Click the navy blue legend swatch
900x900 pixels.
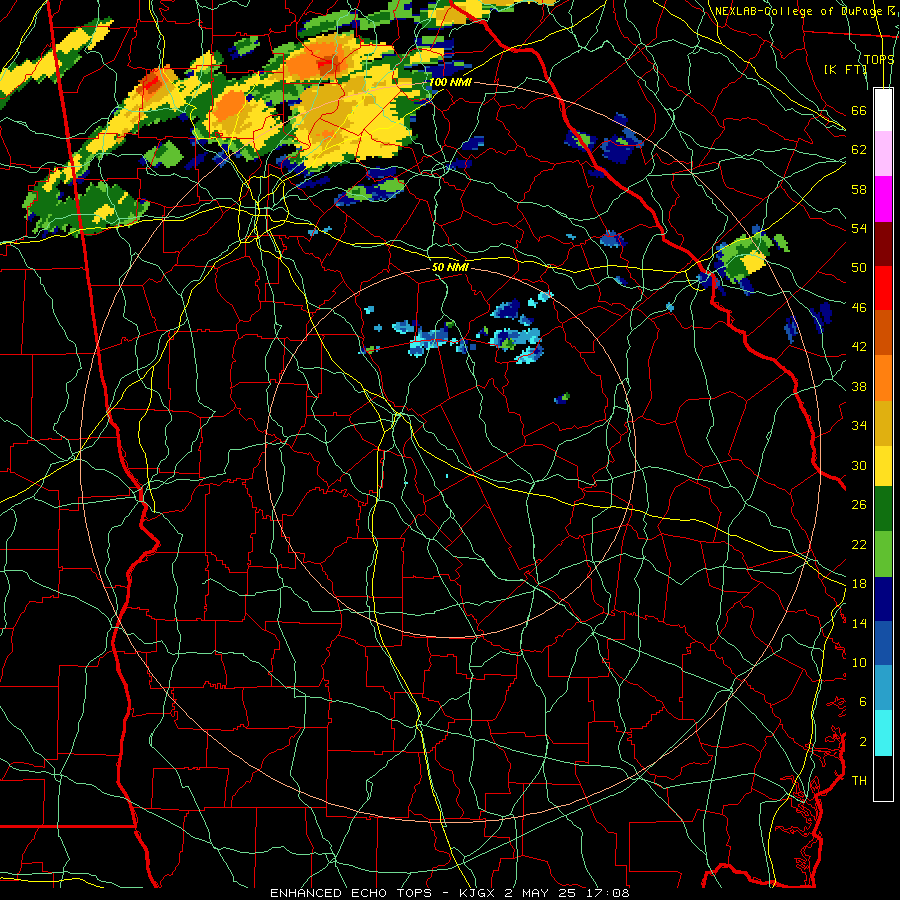pos(883,599)
